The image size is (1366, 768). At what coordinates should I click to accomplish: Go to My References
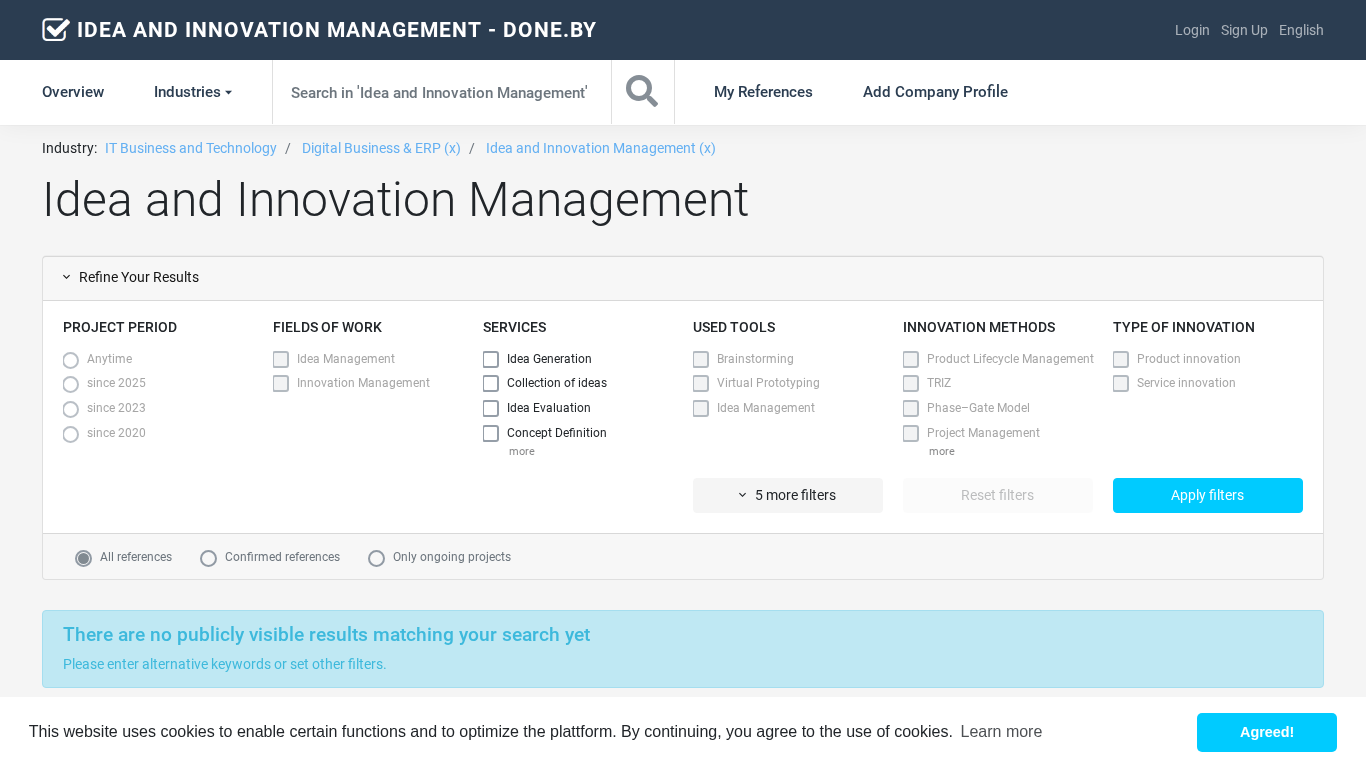pyautogui.click(x=763, y=92)
